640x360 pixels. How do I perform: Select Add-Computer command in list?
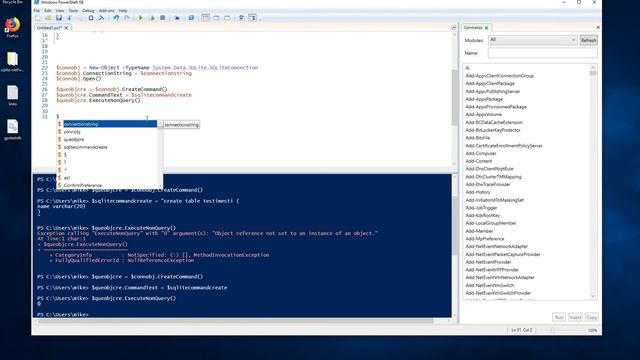[x=481, y=153]
